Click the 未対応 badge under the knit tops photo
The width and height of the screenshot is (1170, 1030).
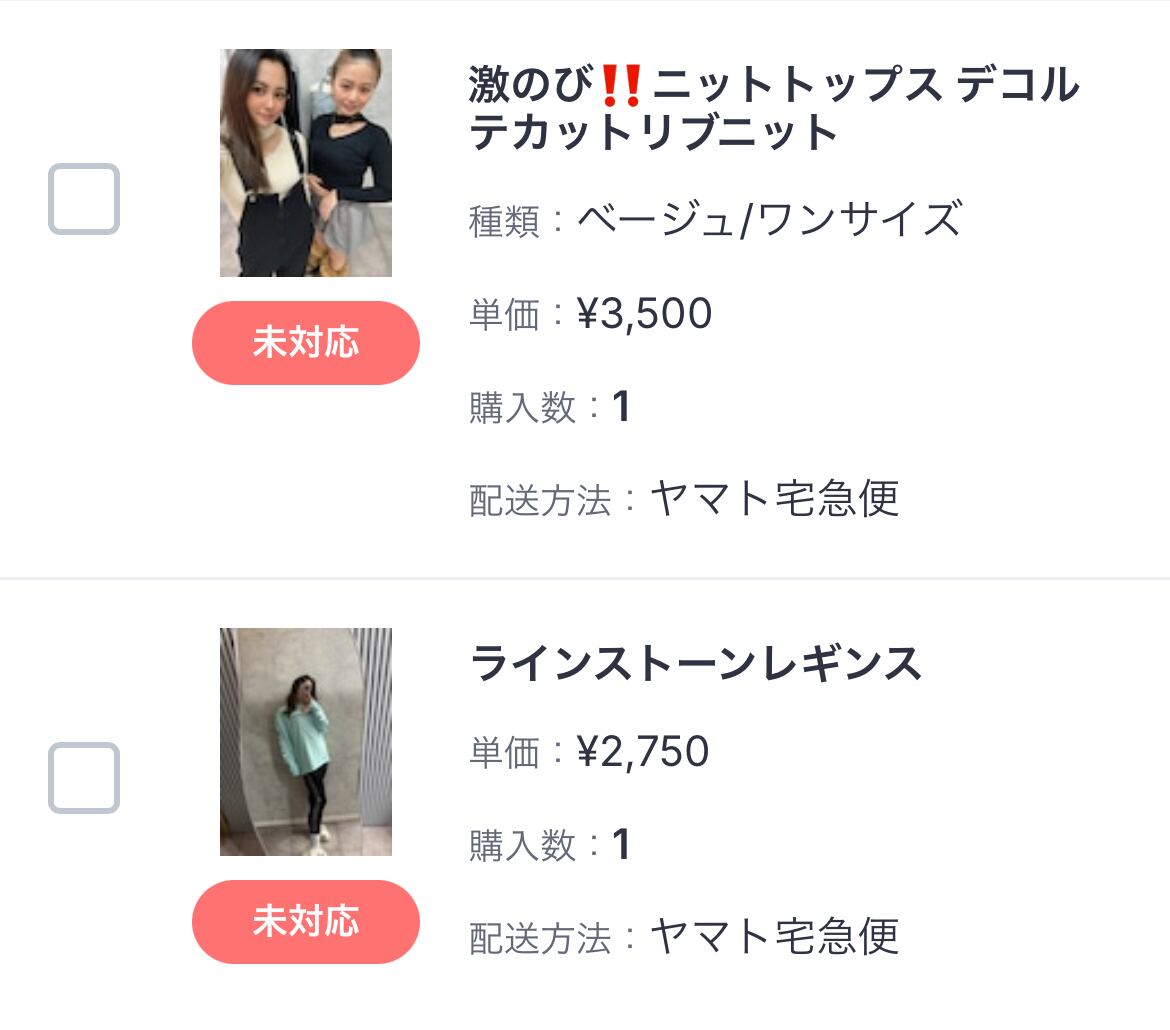tap(306, 343)
